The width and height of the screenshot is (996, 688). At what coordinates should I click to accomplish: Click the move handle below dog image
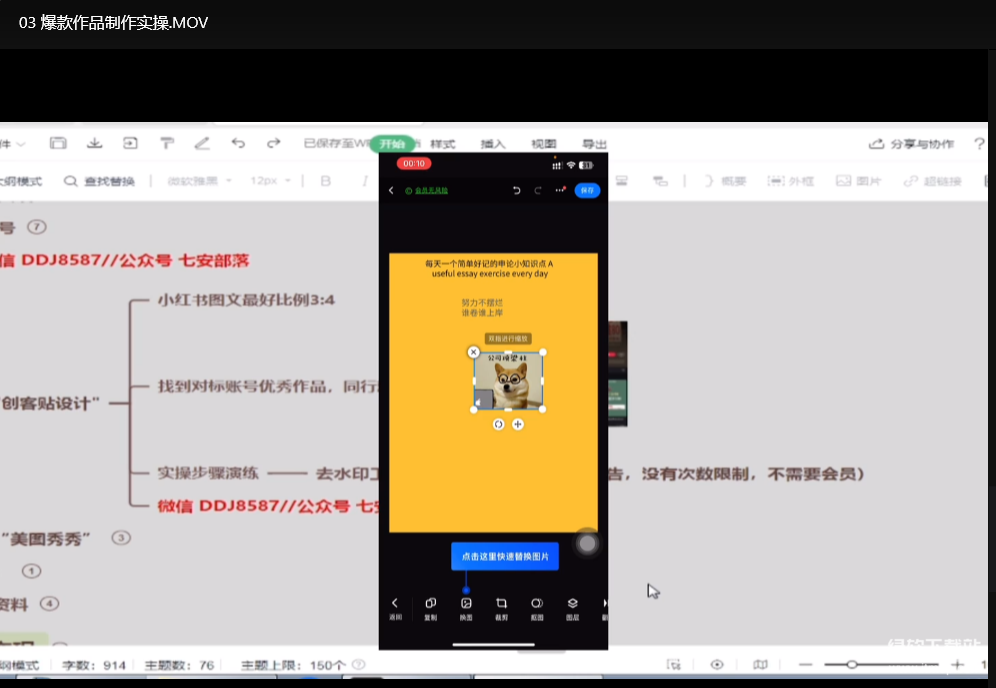[x=518, y=424]
